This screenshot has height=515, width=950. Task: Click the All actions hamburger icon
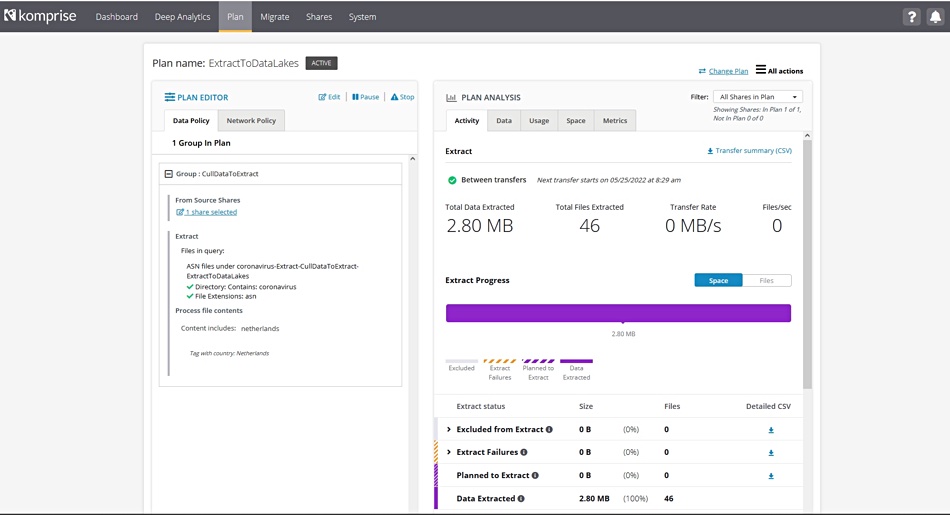[x=760, y=70]
